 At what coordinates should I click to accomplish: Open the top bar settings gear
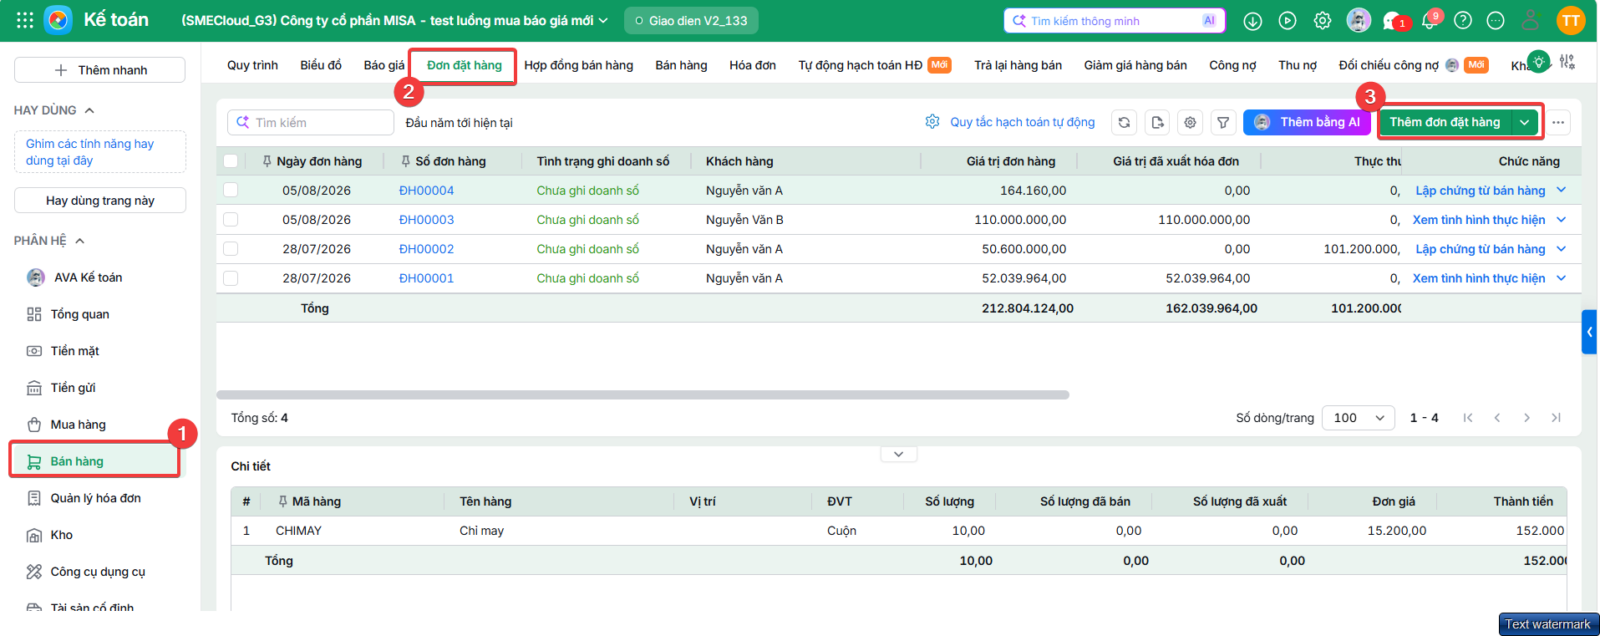(x=1322, y=20)
